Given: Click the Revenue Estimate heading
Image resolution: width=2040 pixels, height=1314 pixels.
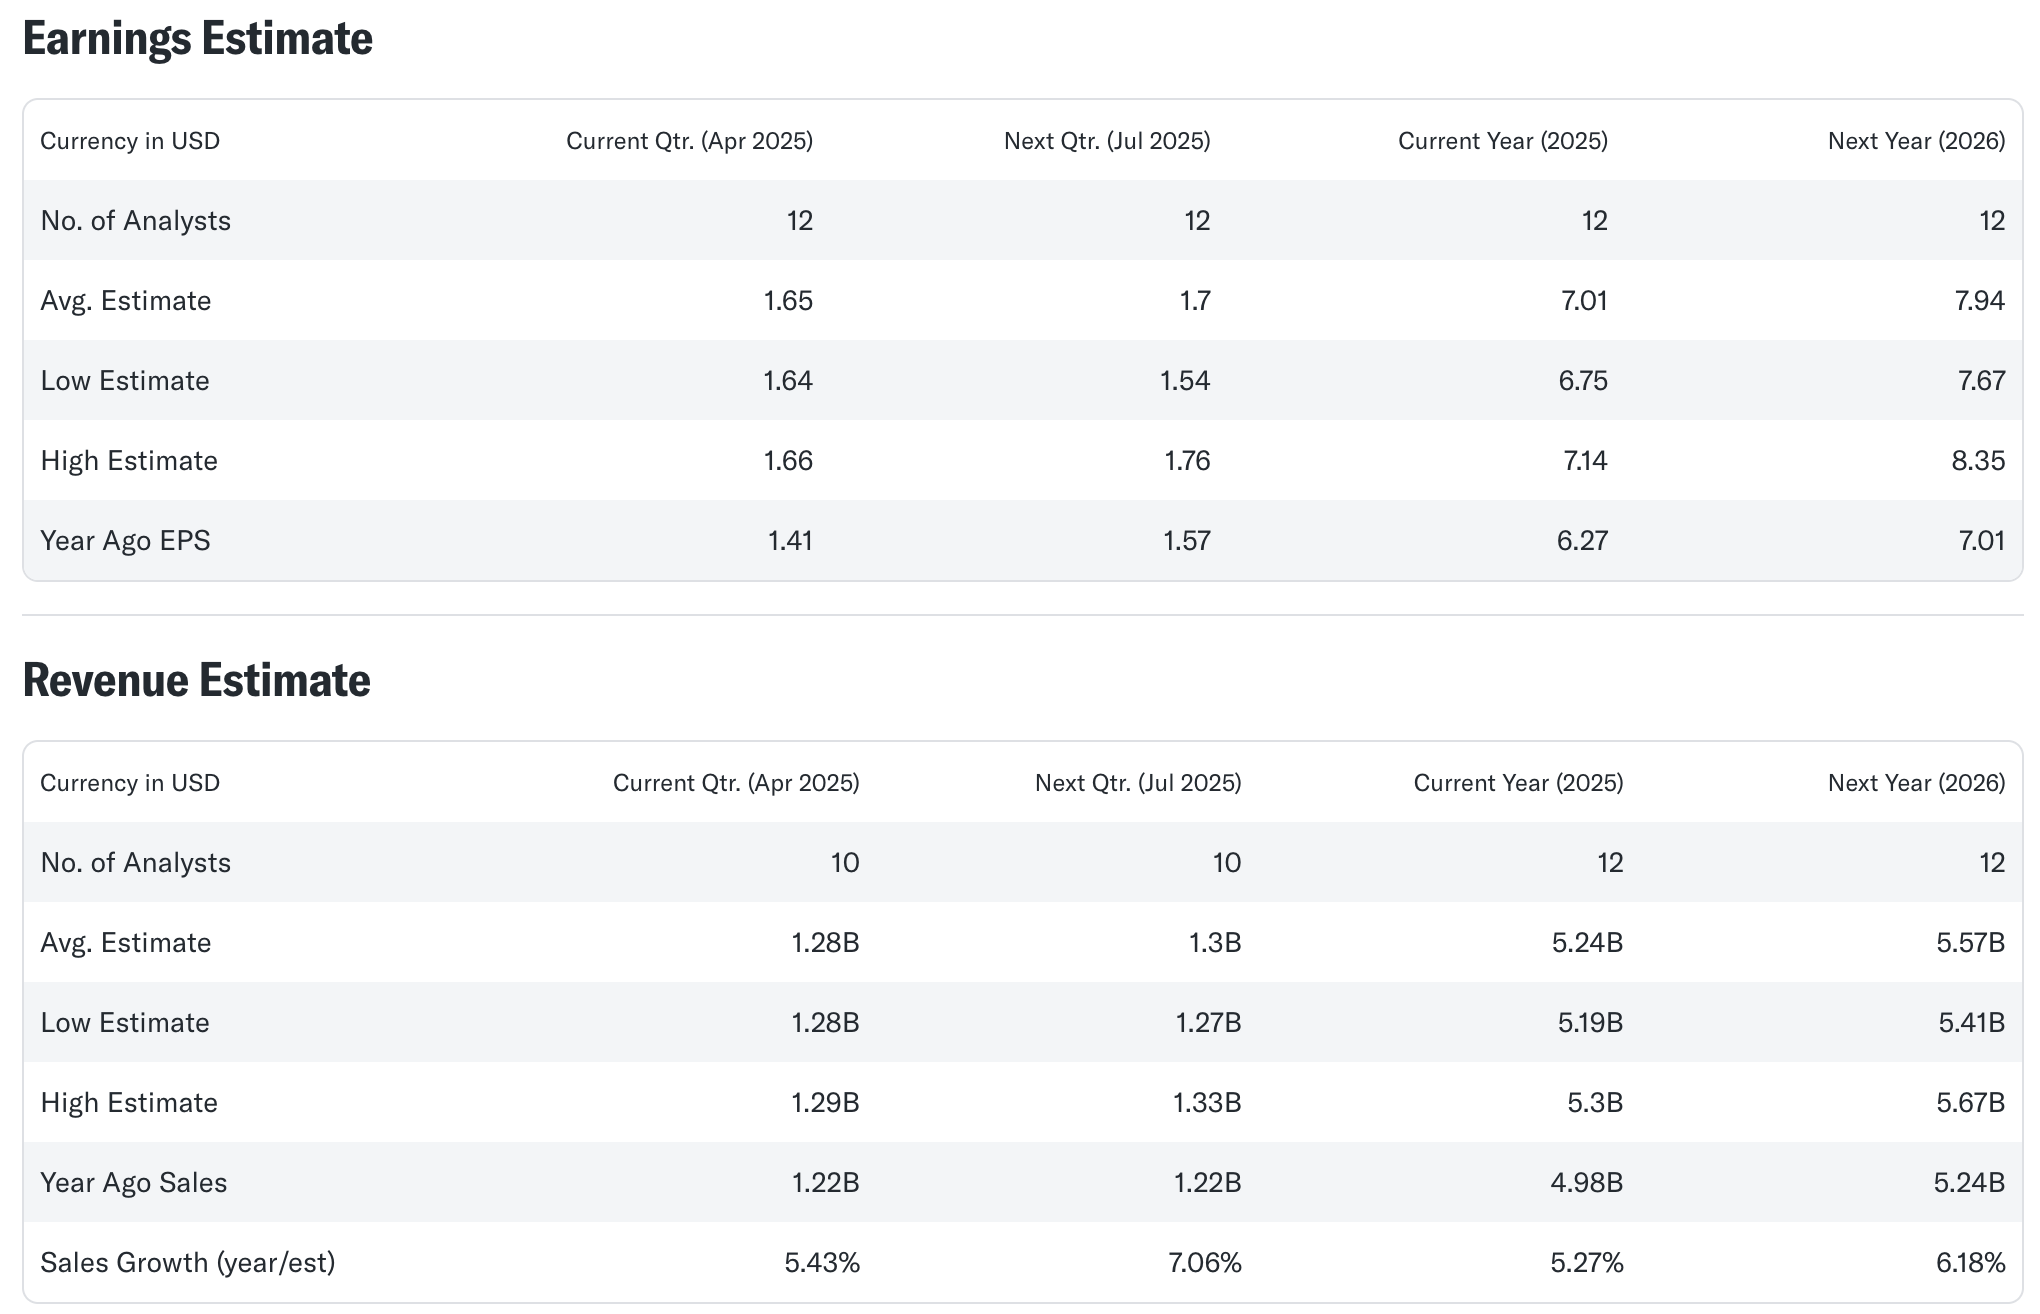Looking at the screenshot, I should 196,681.
